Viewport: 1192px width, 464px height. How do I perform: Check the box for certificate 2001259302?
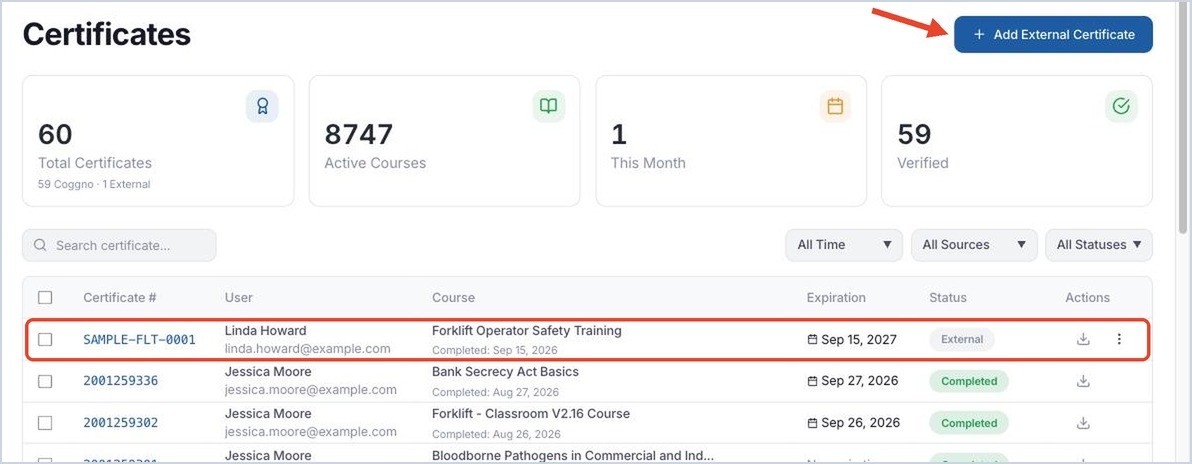[45, 423]
